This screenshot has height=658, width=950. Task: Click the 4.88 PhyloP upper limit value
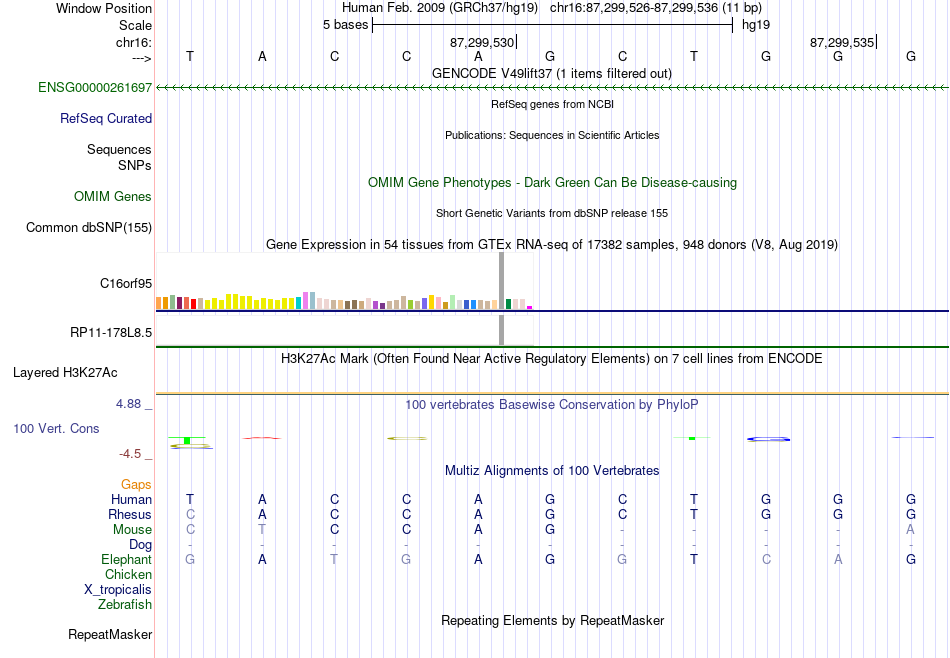(128, 404)
